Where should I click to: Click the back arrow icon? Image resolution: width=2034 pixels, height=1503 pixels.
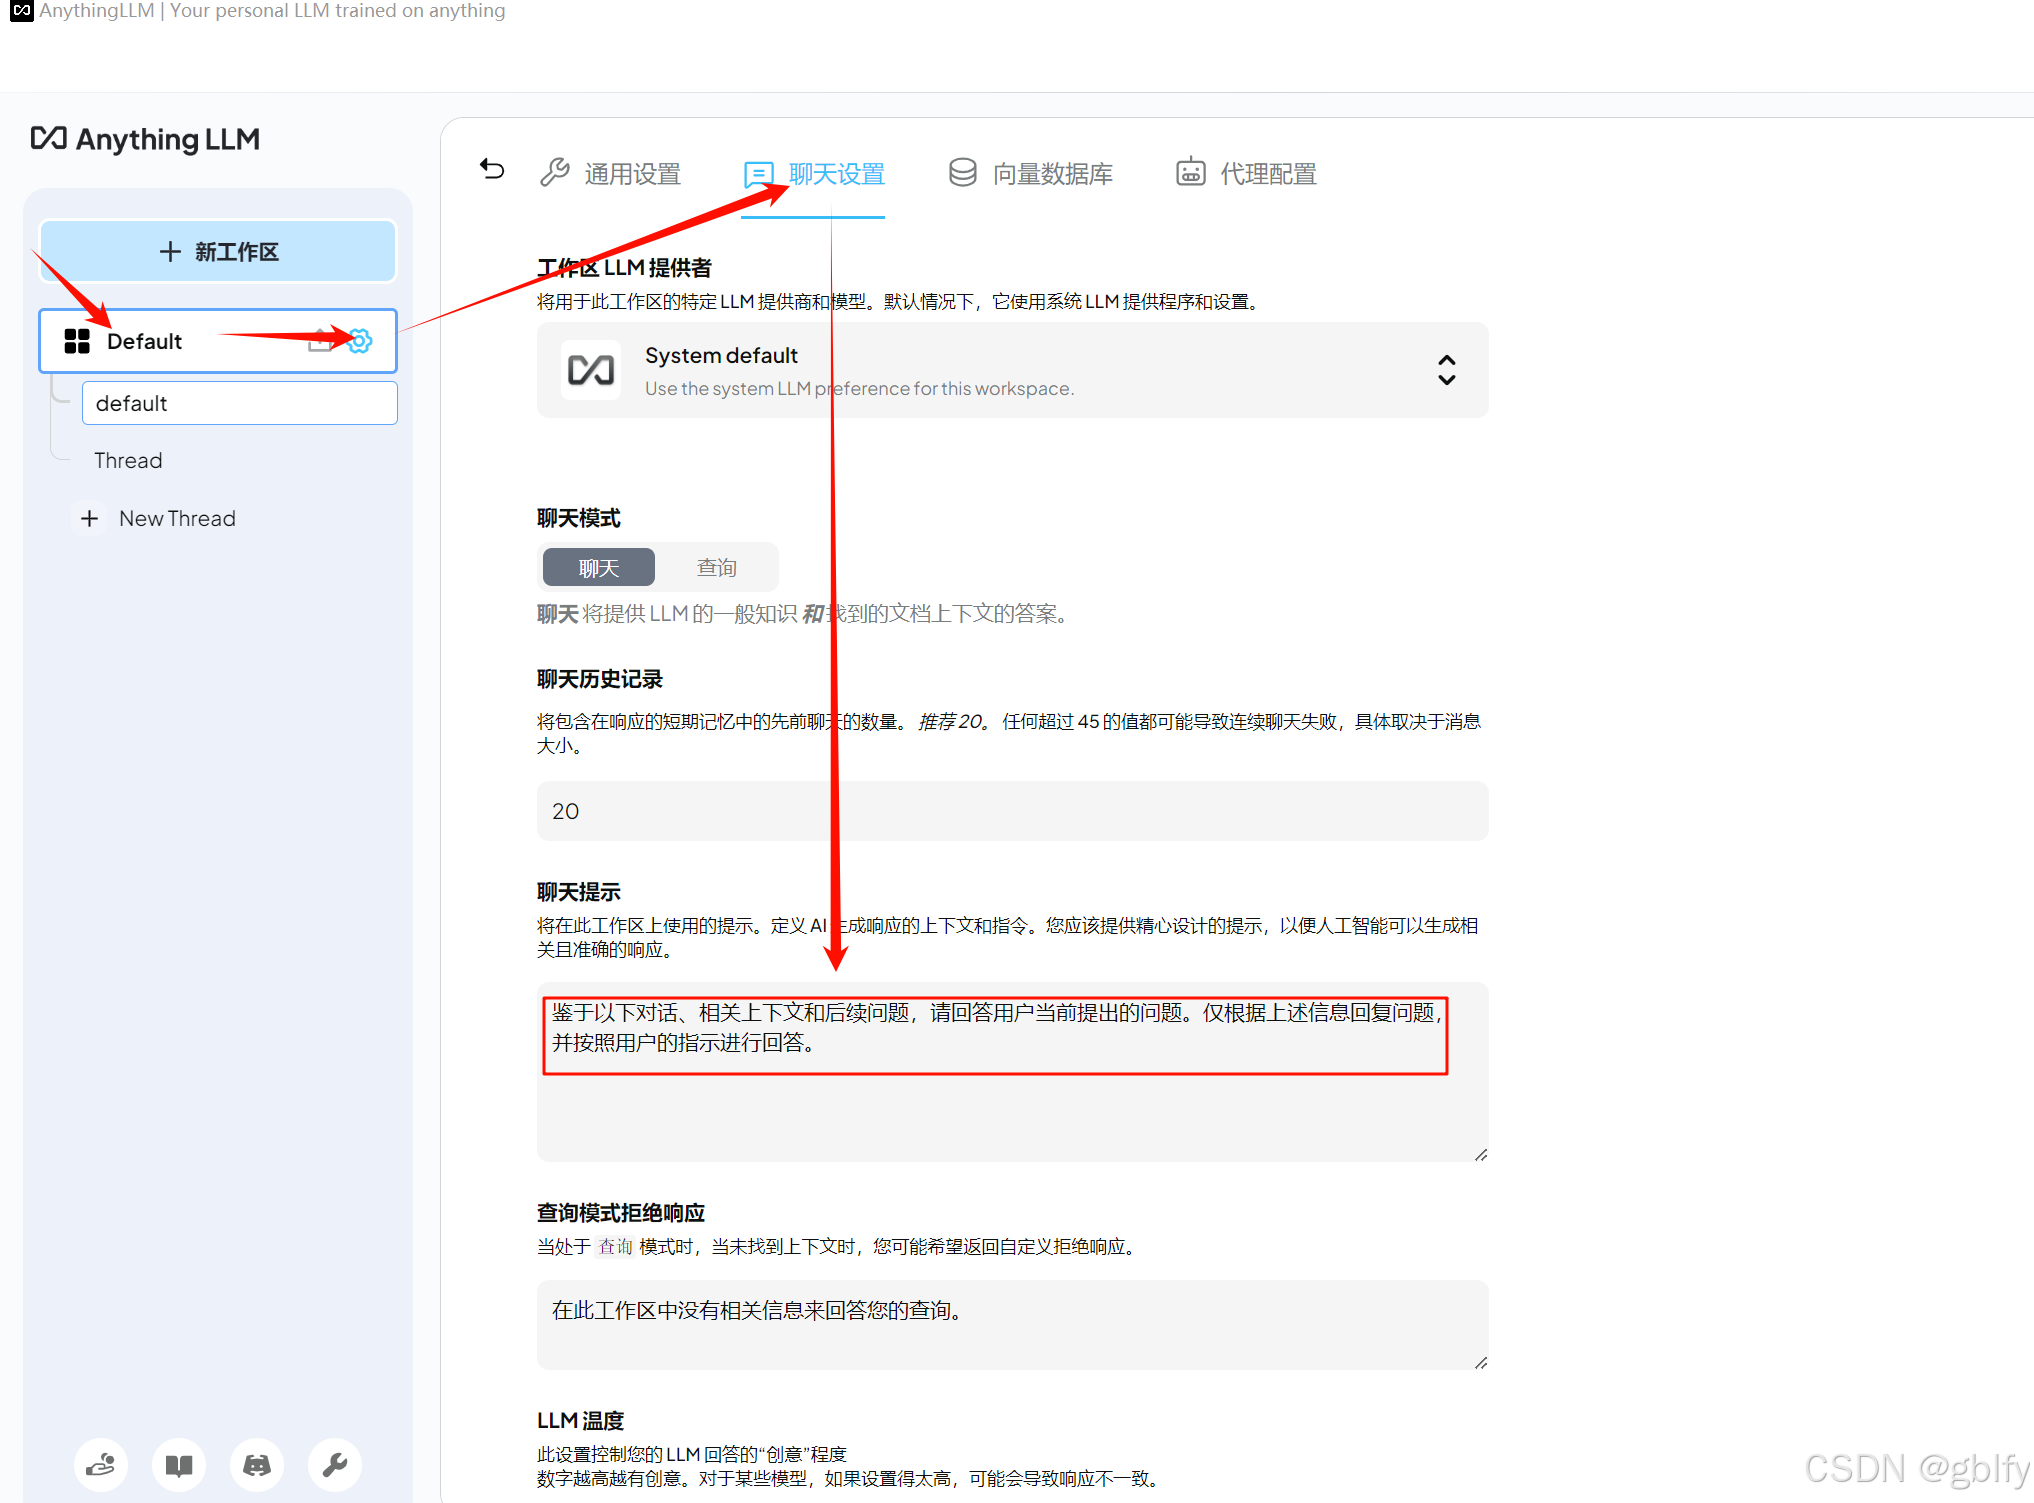click(x=492, y=170)
